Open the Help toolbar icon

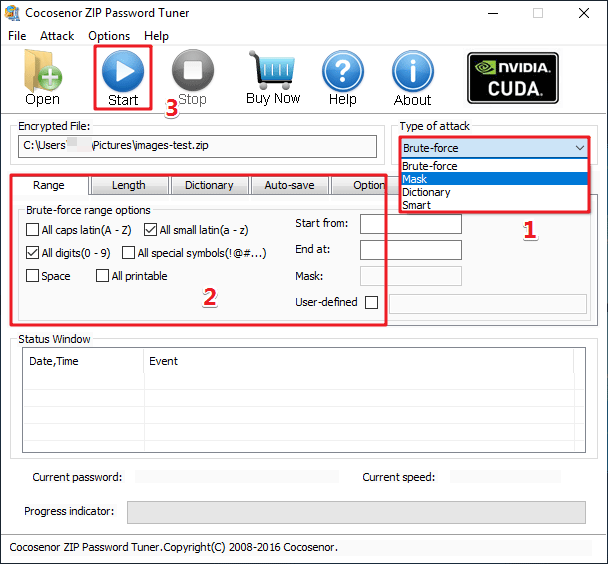tap(343, 78)
